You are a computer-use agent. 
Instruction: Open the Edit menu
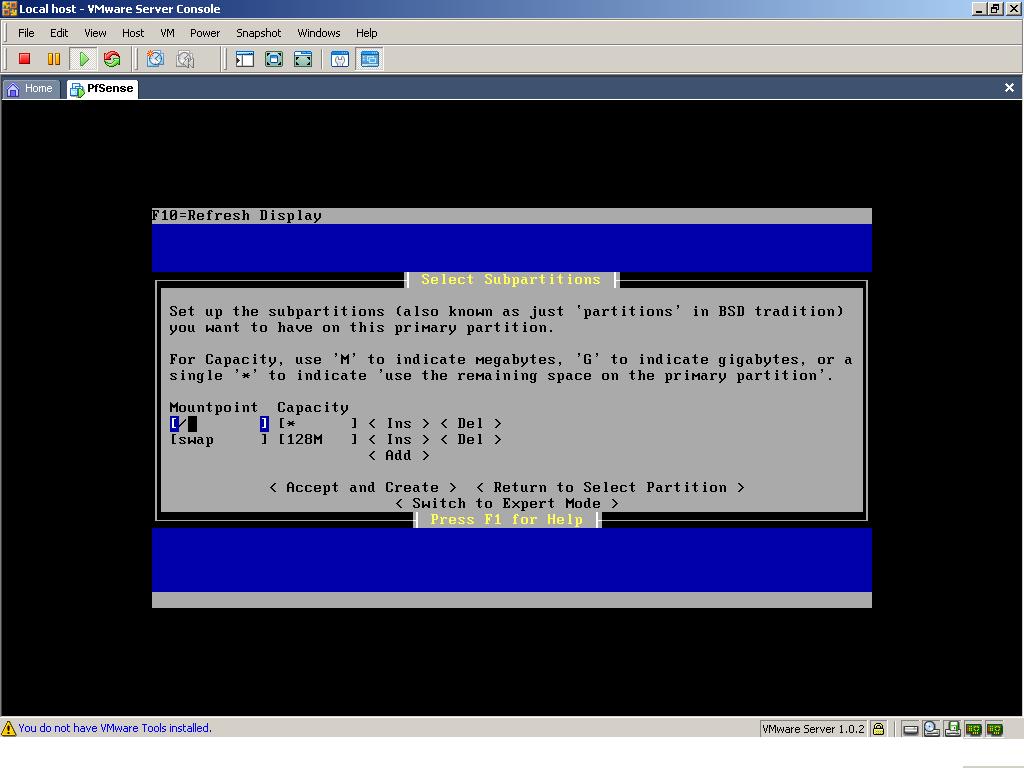point(59,33)
